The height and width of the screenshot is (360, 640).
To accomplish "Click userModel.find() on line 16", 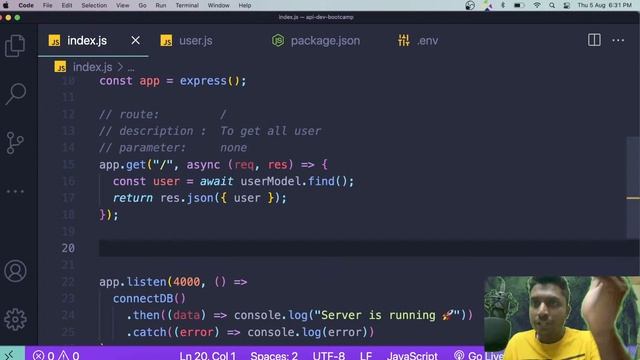I will click(293, 181).
